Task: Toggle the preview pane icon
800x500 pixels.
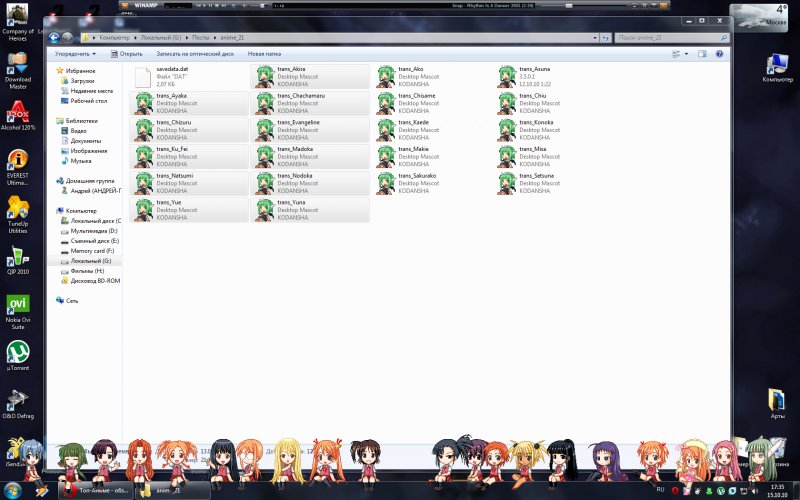Action: [702, 54]
